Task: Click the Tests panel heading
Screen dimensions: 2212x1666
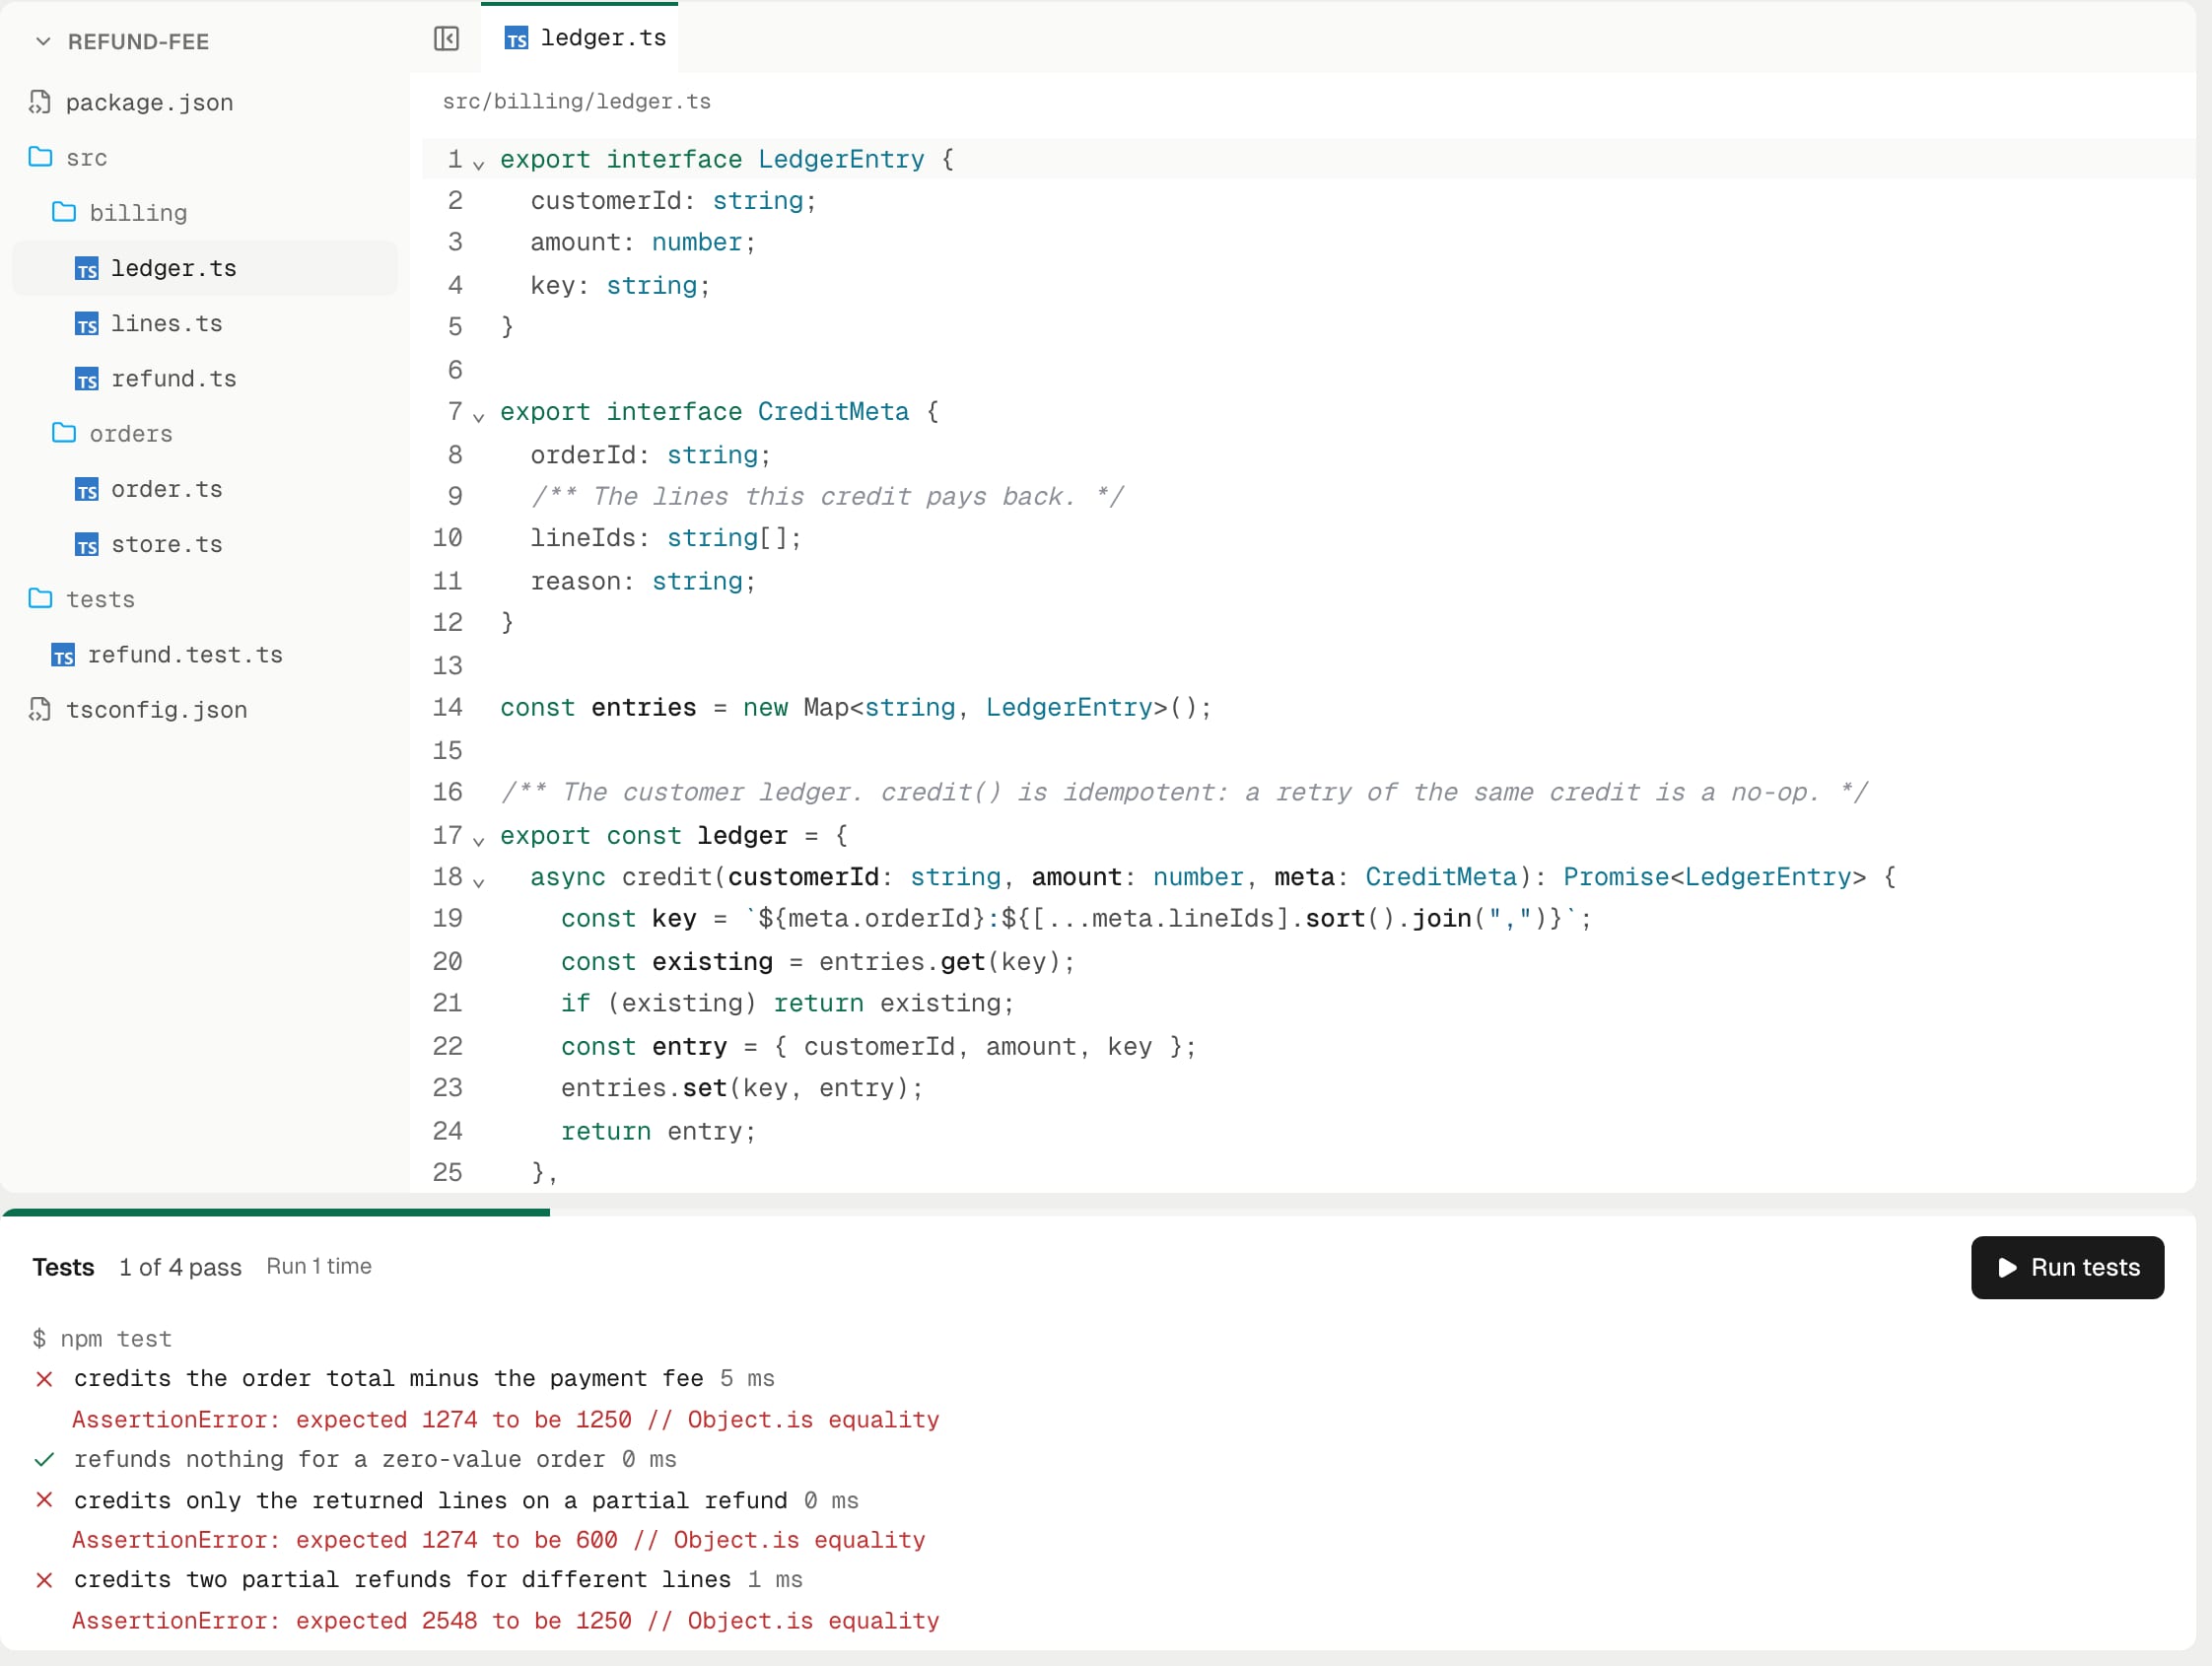Action: coord(63,1267)
